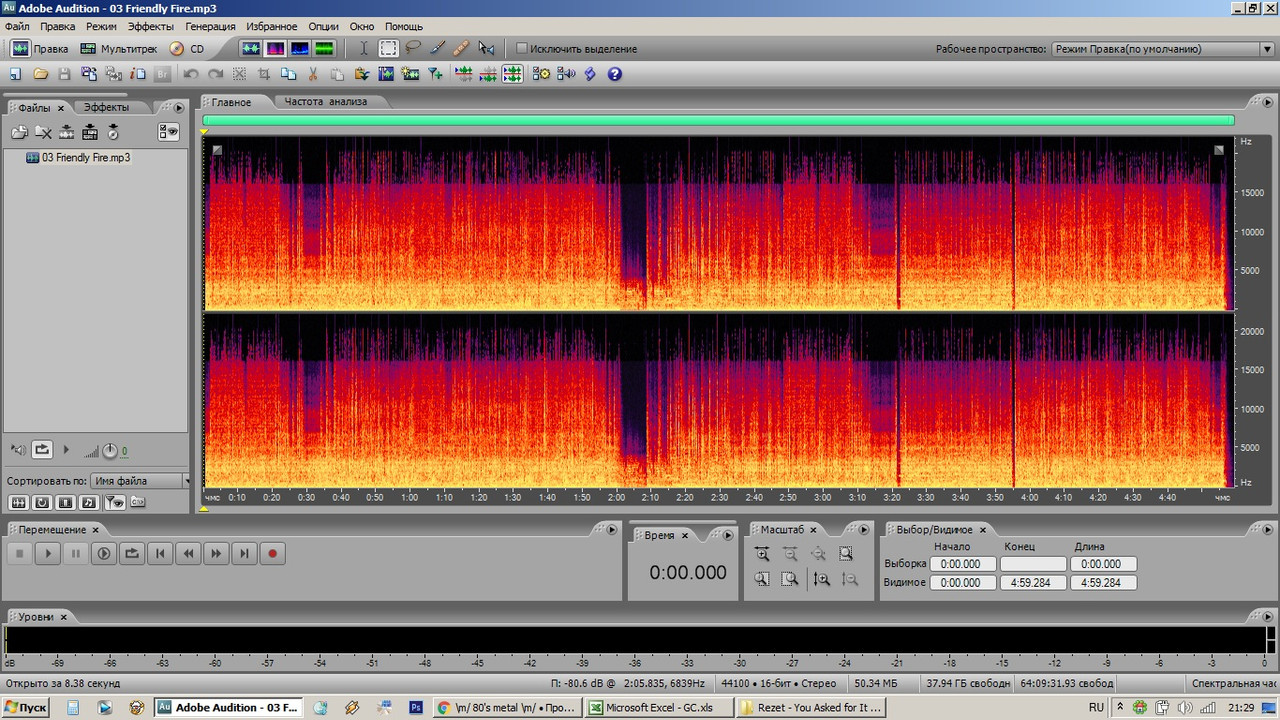Screen dimensions: 1280x720
Task: Click the Import file icon in Files panel
Action: pos(19,132)
